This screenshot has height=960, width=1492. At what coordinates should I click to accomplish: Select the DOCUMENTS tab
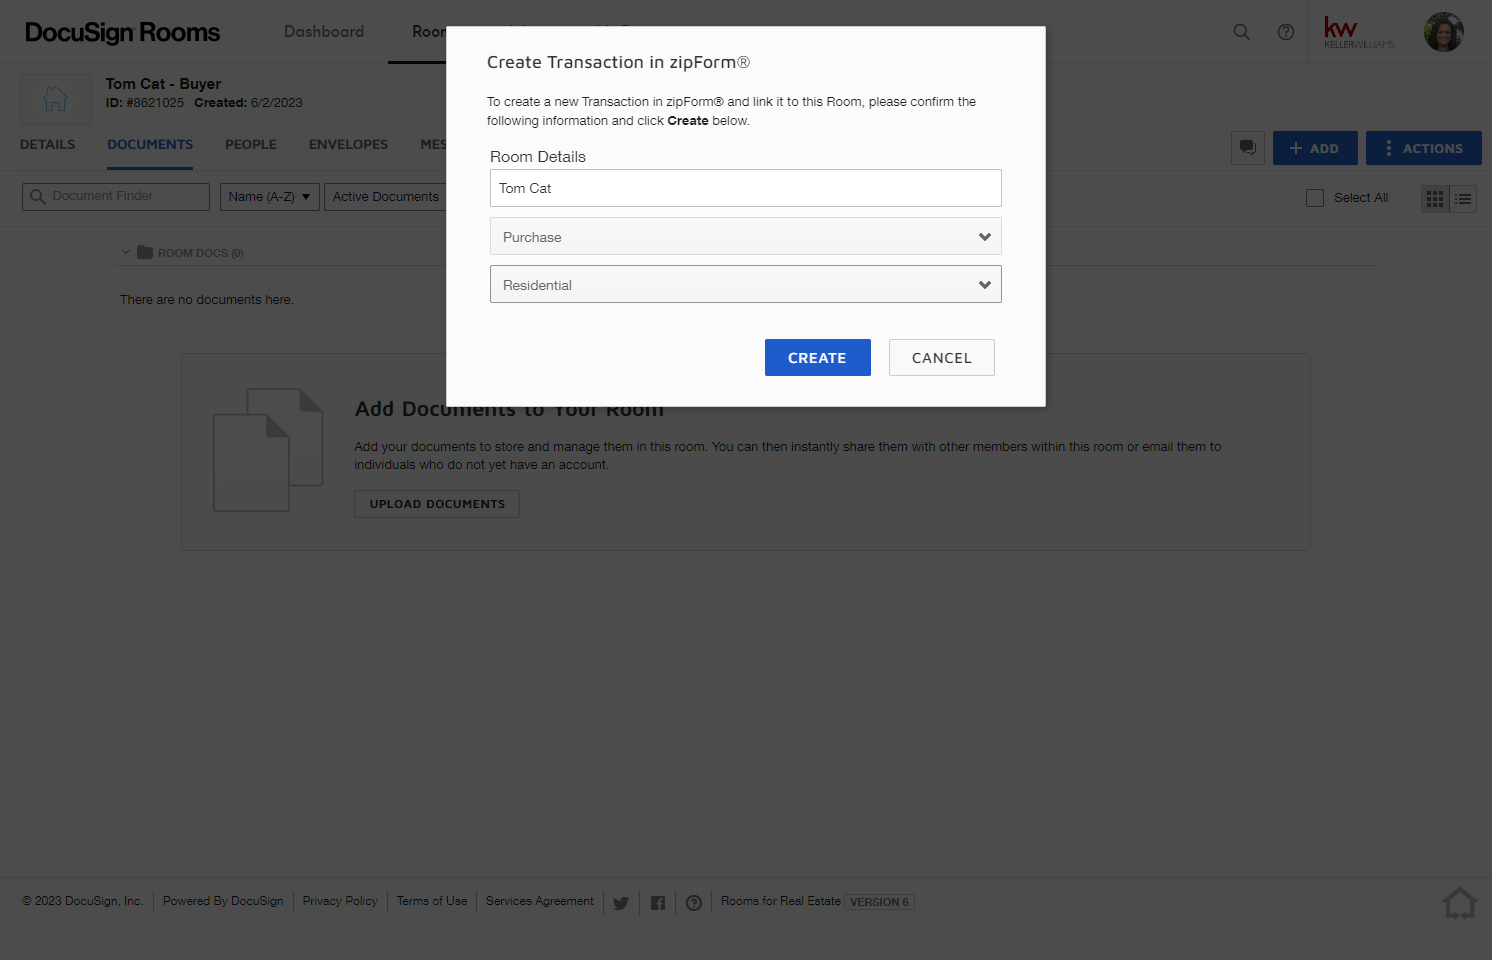150,145
